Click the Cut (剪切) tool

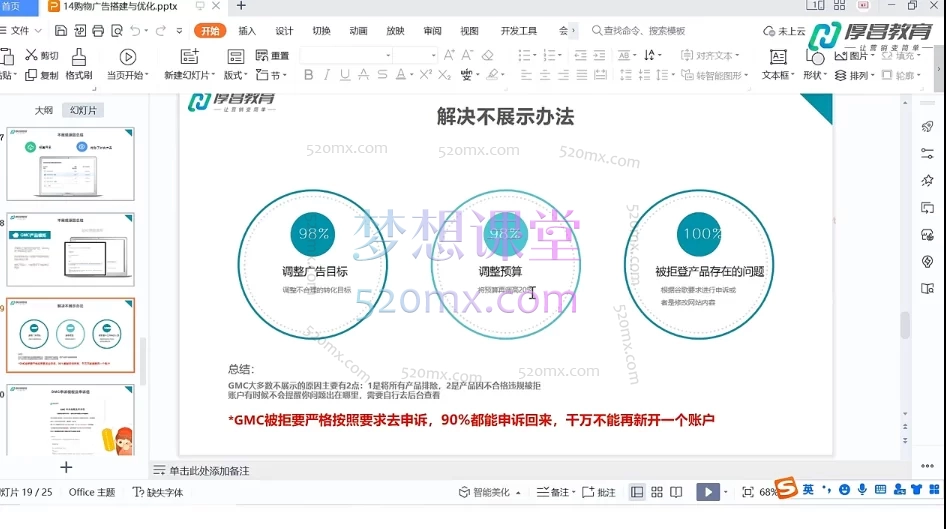42,55
